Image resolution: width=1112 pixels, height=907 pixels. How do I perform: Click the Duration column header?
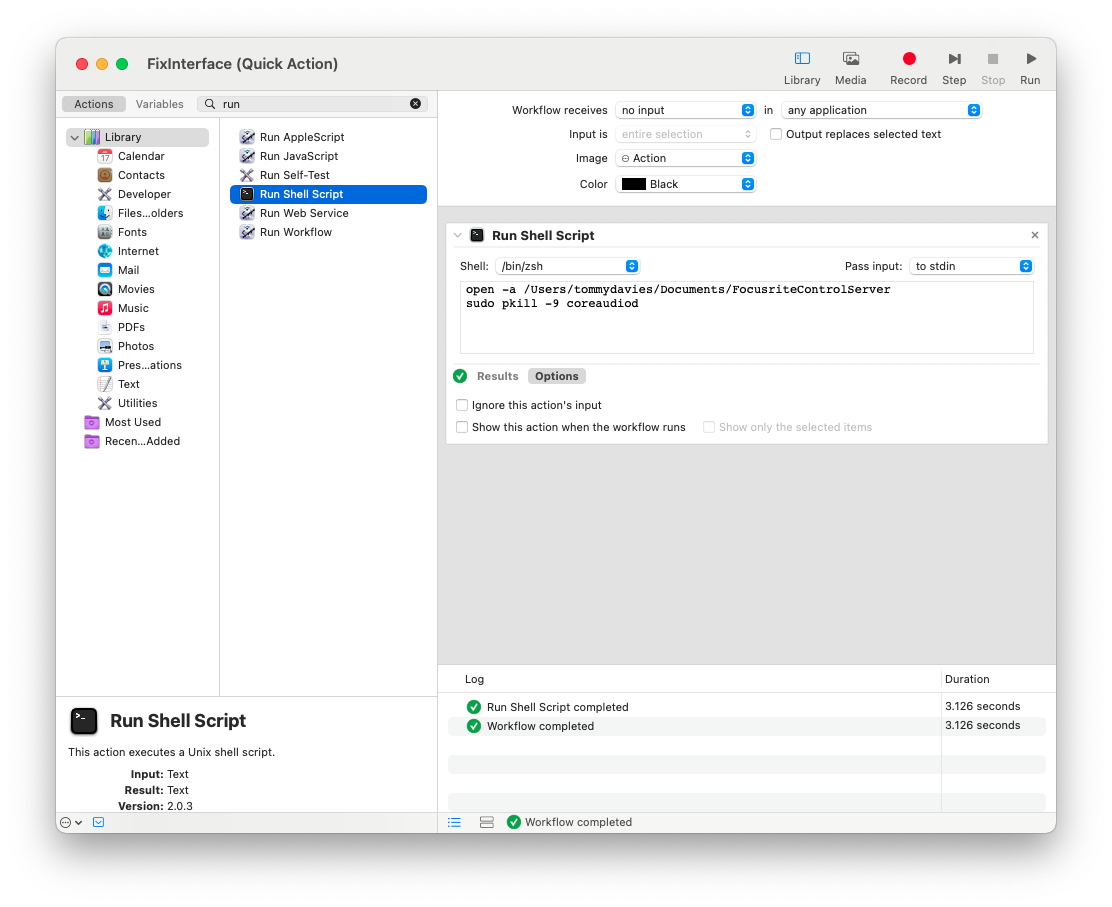pyautogui.click(x=967, y=679)
